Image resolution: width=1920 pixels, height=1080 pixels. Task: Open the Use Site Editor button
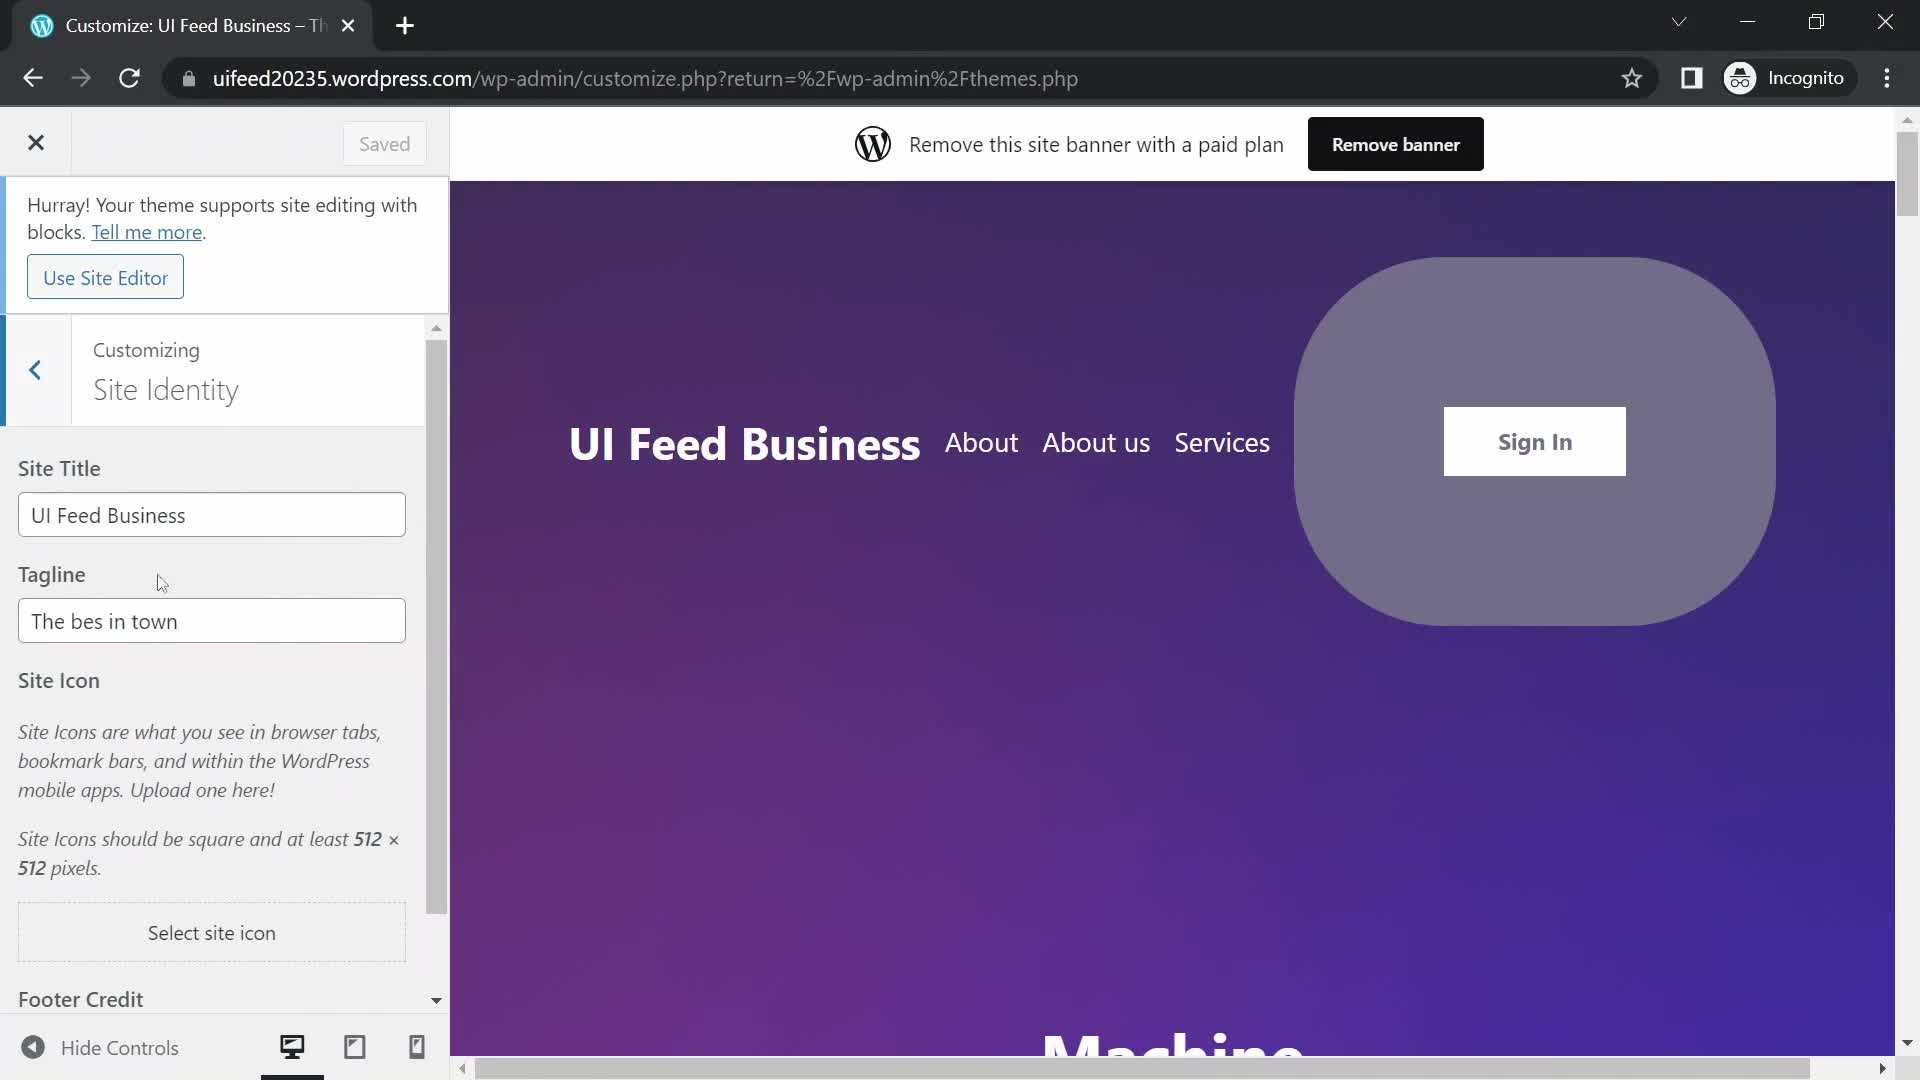[105, 277]
